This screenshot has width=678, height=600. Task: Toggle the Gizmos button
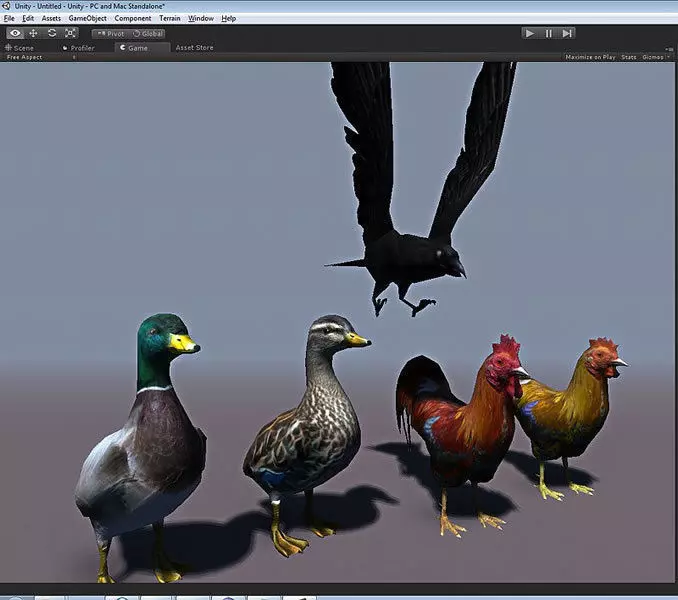[652, 57]
